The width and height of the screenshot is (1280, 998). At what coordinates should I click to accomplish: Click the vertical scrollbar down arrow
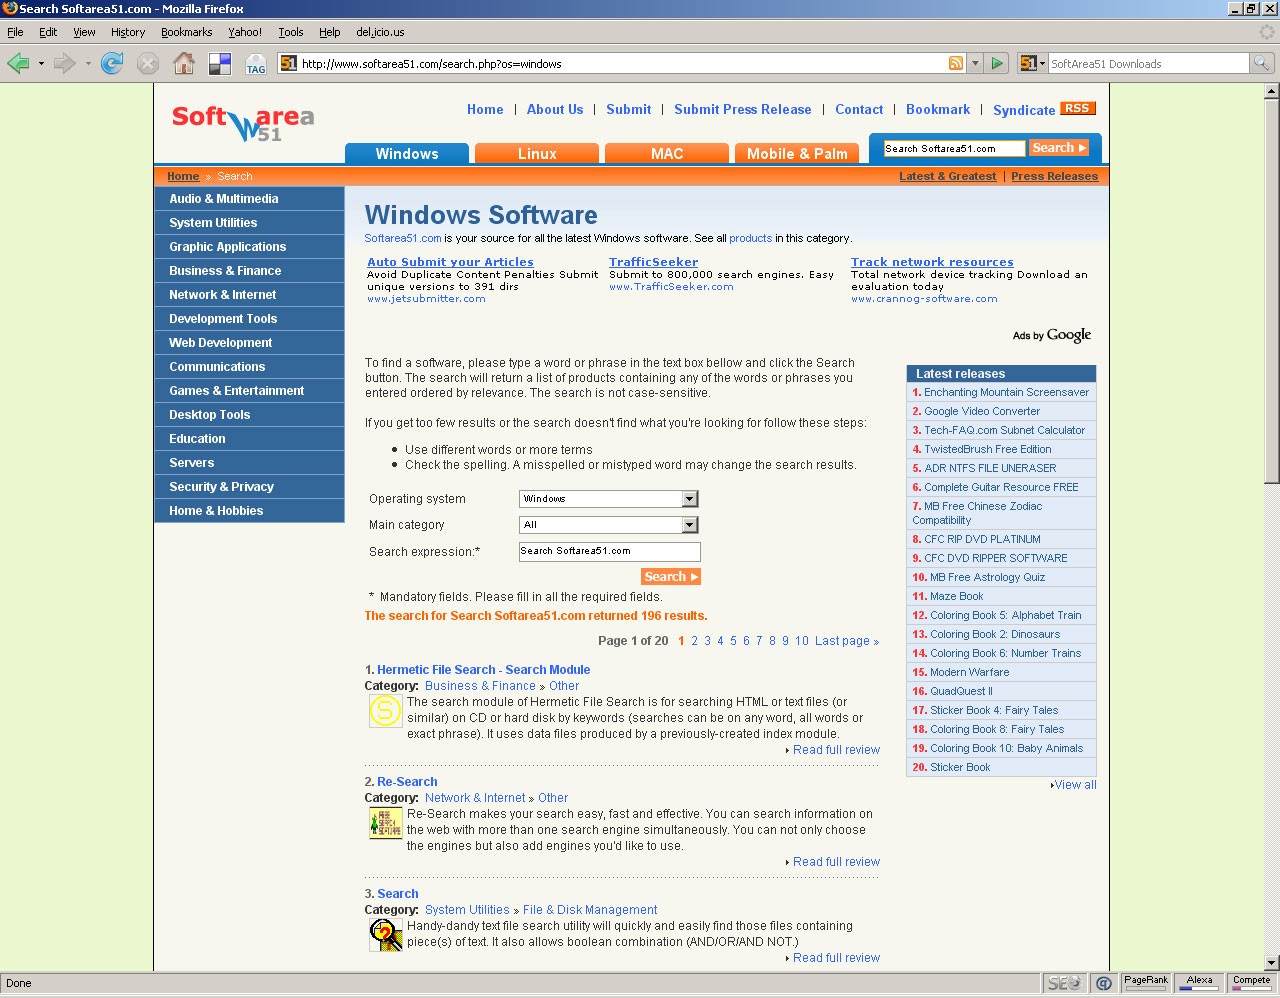pyautogui.click(x=1271, y=964)
